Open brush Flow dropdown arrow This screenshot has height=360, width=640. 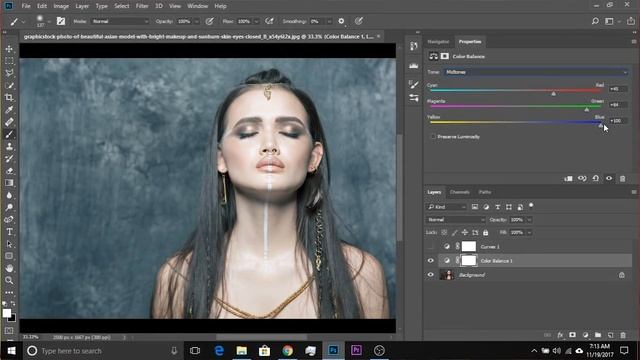pyautogui.click(x=256, y=21)
